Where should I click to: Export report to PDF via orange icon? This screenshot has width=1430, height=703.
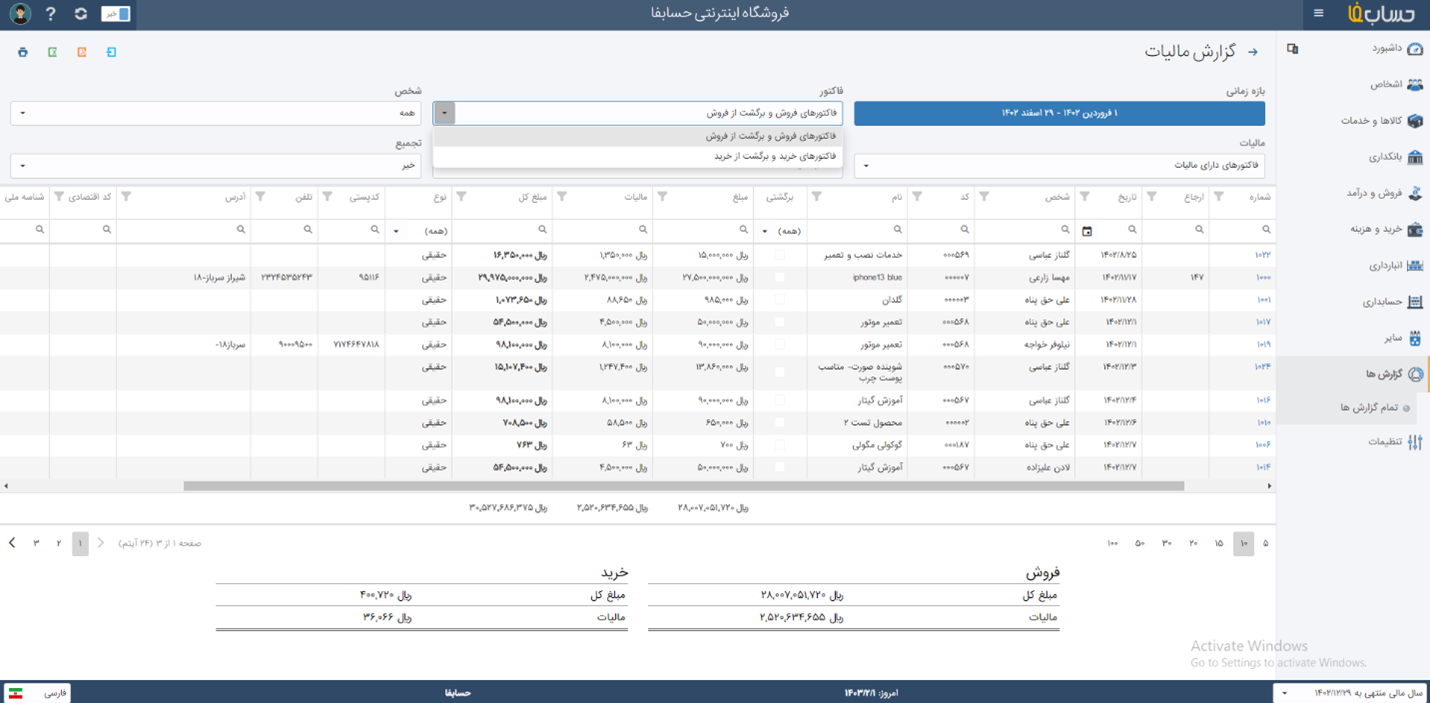(82, 52)
